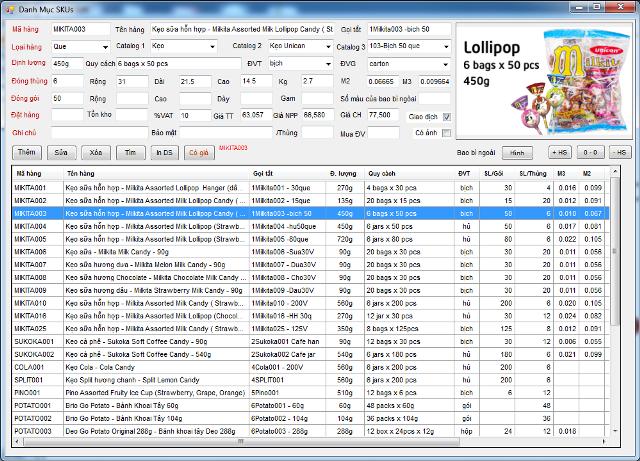
Task: Click the Xóa button
Action: pos(96,152)
